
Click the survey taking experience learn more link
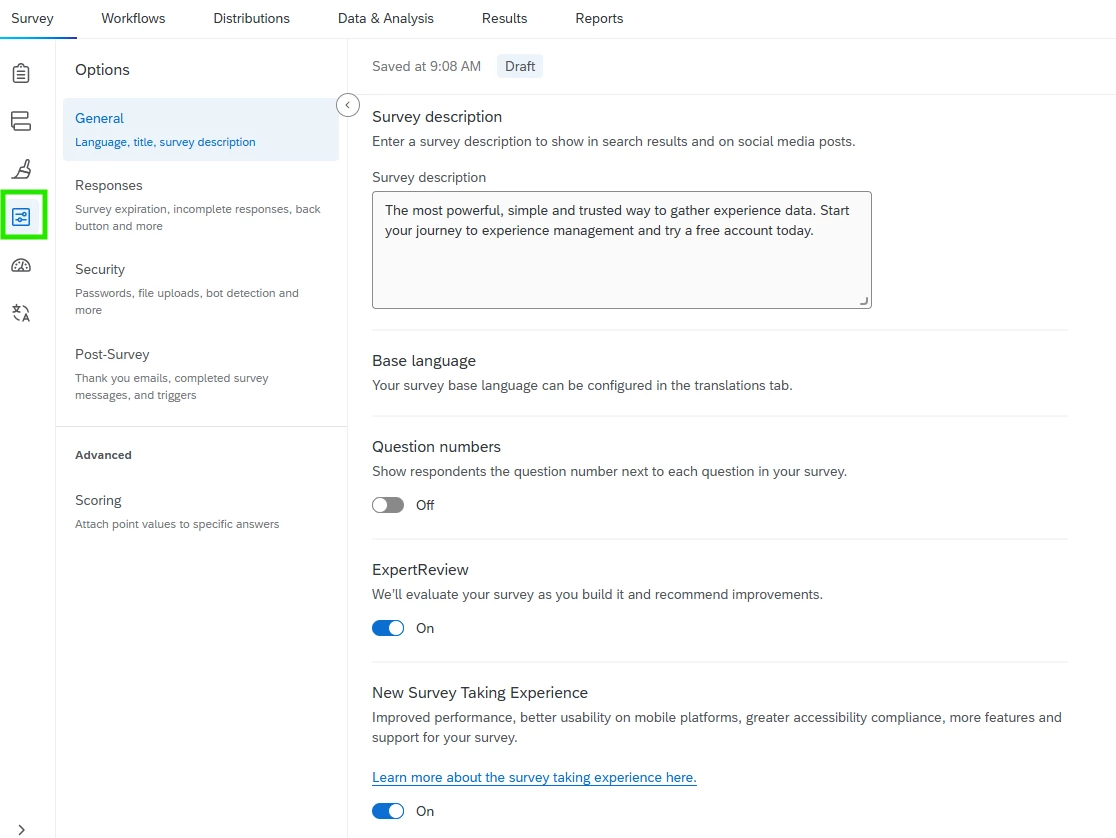click(x=534, y=777)
